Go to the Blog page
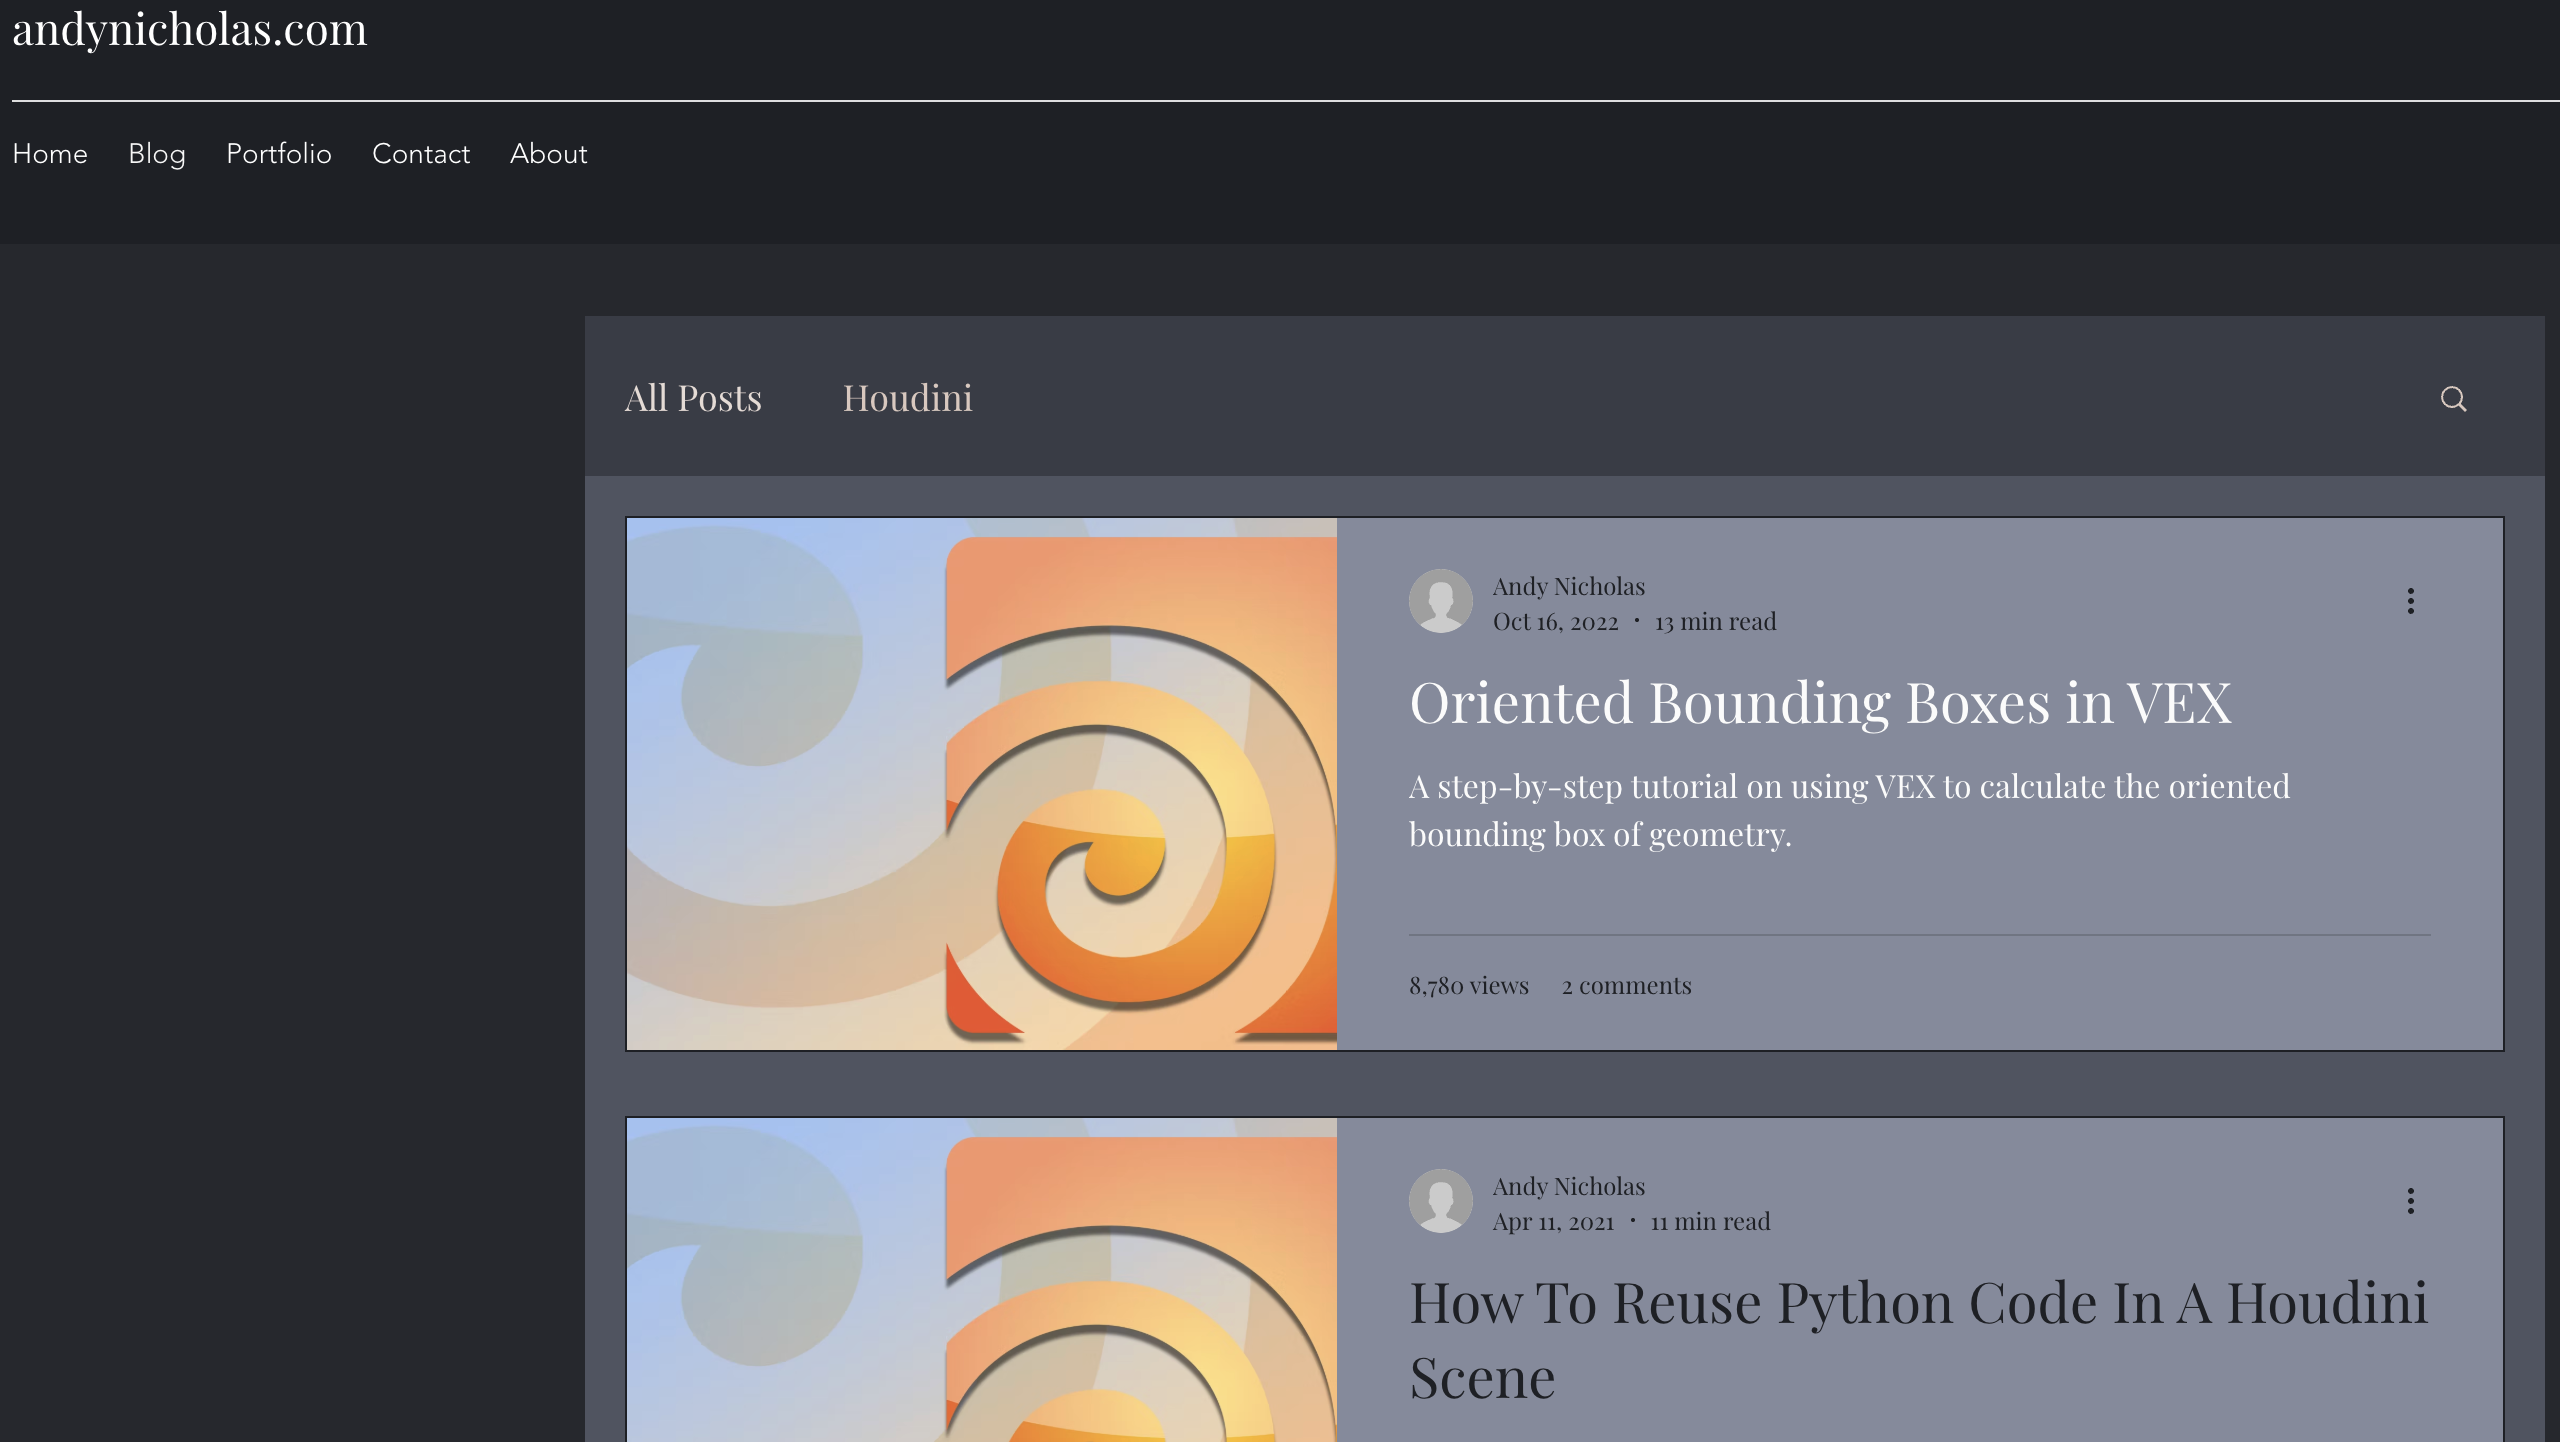This screenshot has height=1442, width=2560. coord(157,154)
